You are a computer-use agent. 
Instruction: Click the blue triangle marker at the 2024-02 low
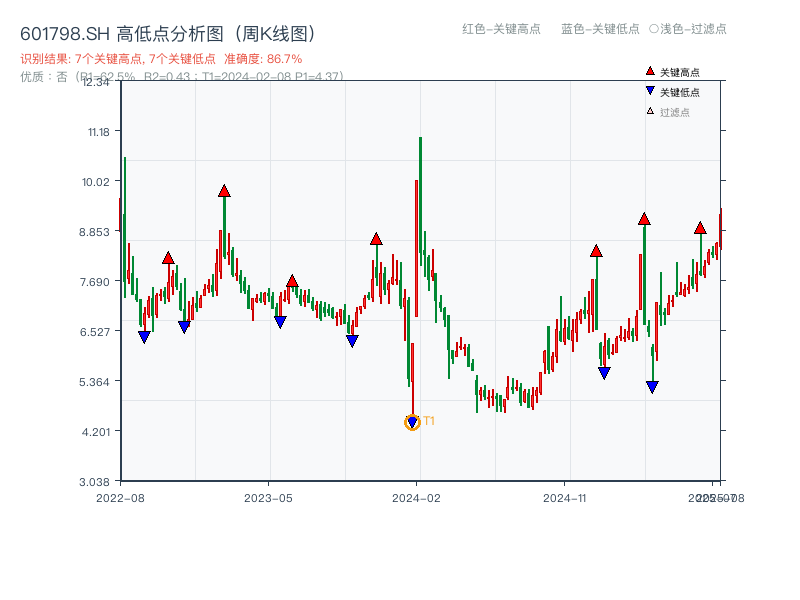click(411, 422)
